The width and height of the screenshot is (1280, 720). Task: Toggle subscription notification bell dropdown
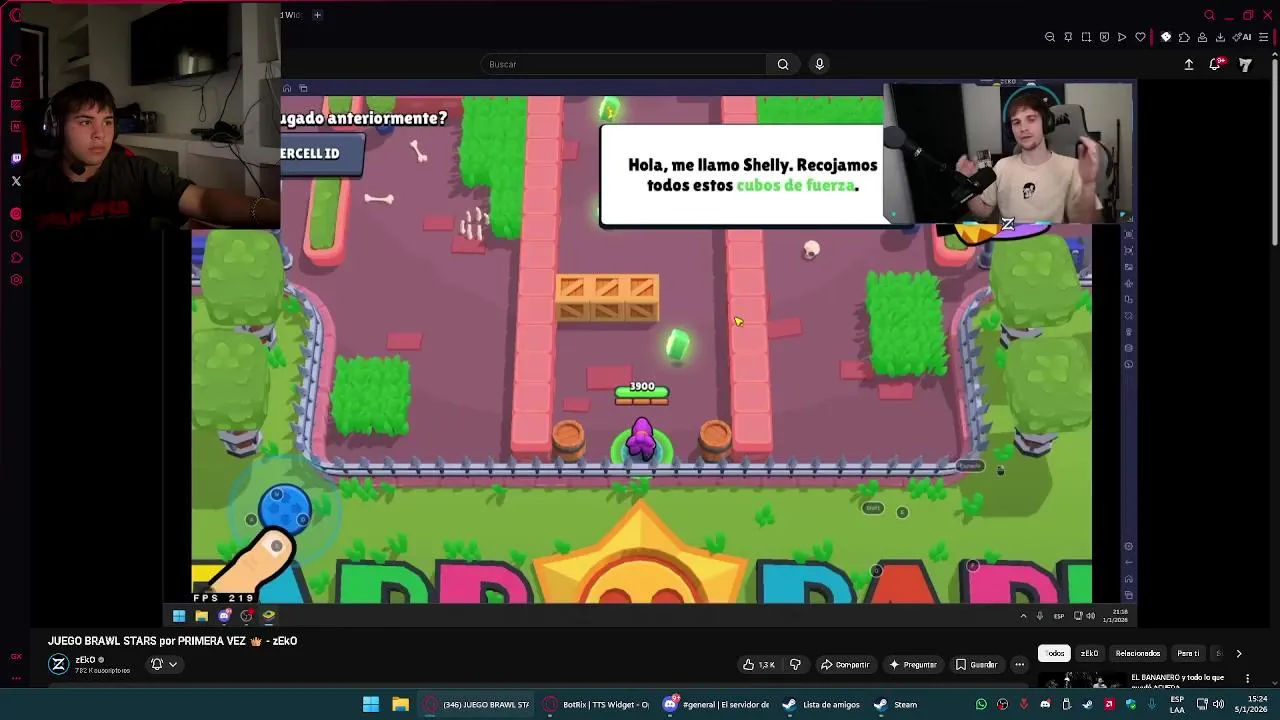tap(164, 664)
